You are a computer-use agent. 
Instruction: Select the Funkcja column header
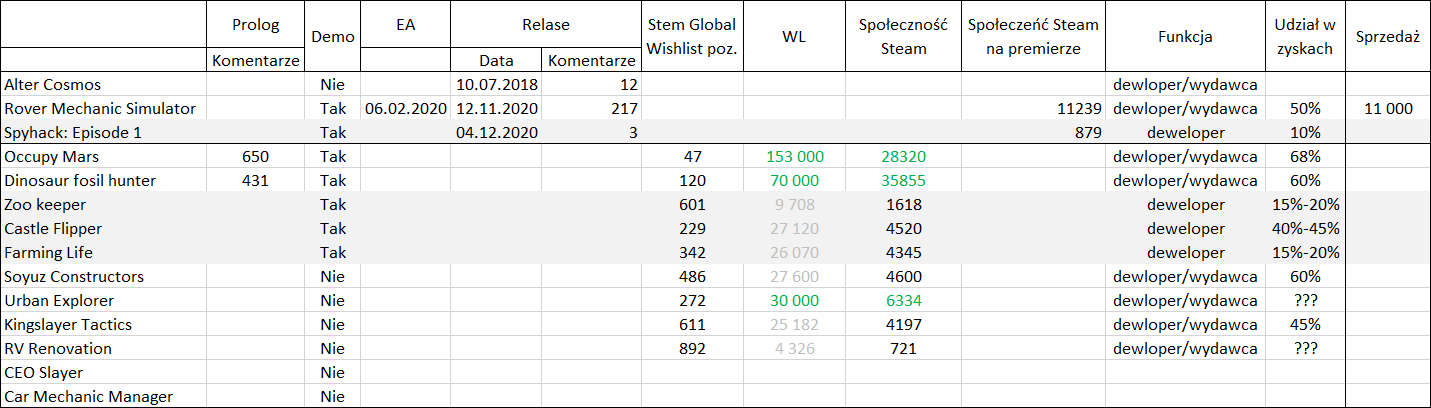tap(1185, 37)
